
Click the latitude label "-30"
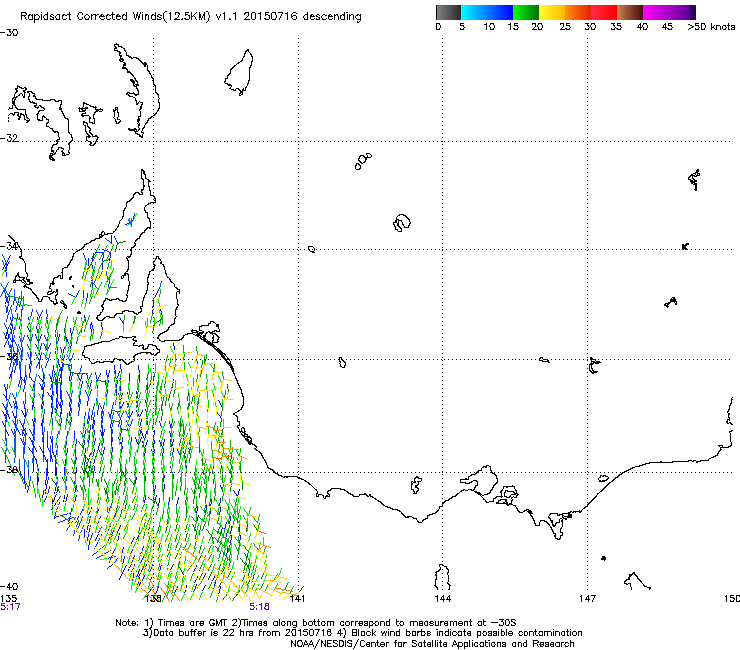click(x=9, y=33)
